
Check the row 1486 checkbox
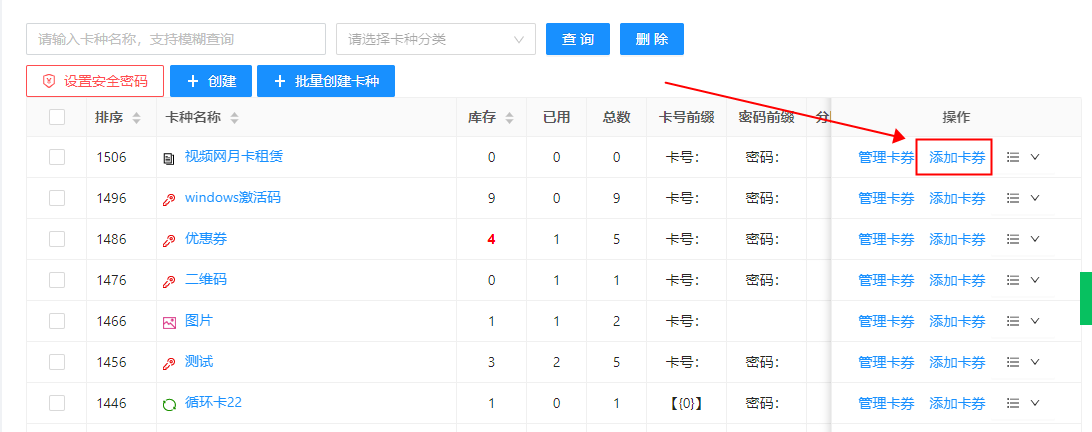57,239
